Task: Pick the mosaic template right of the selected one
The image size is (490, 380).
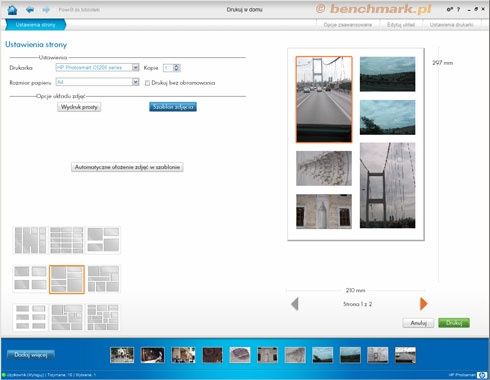Action: point(103,279)
